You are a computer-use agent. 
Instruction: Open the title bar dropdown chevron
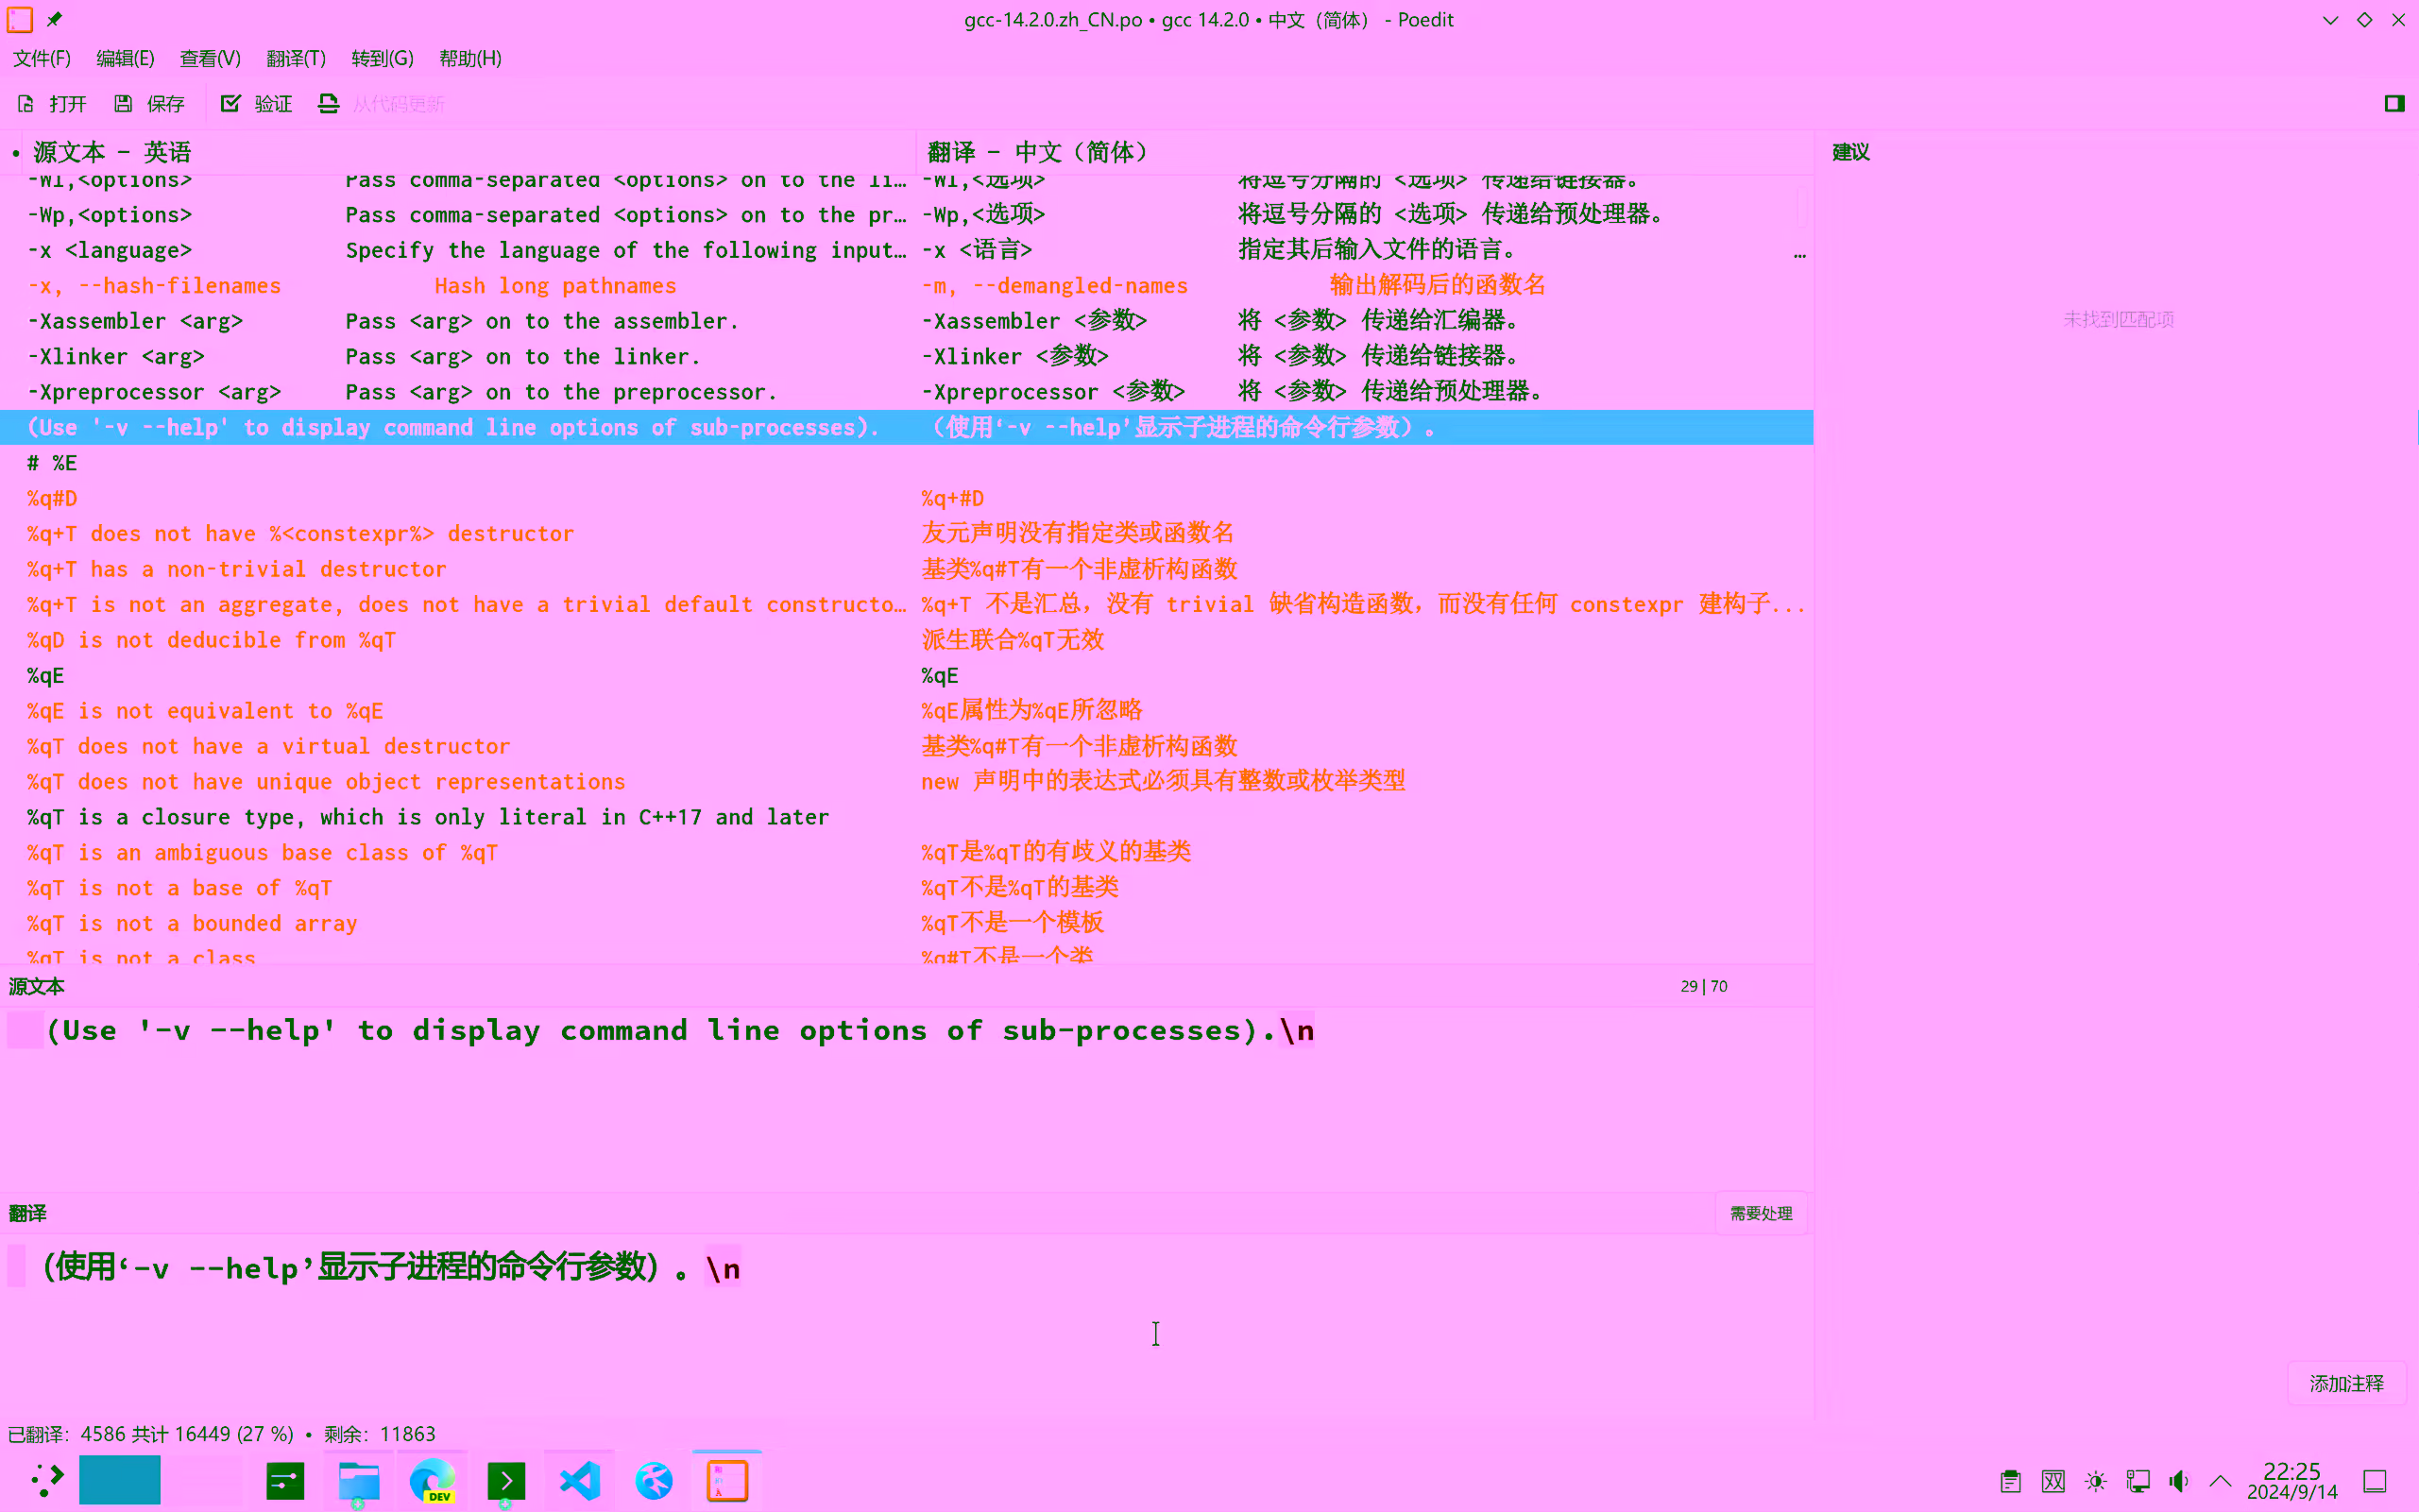[x=2330, y=19]
